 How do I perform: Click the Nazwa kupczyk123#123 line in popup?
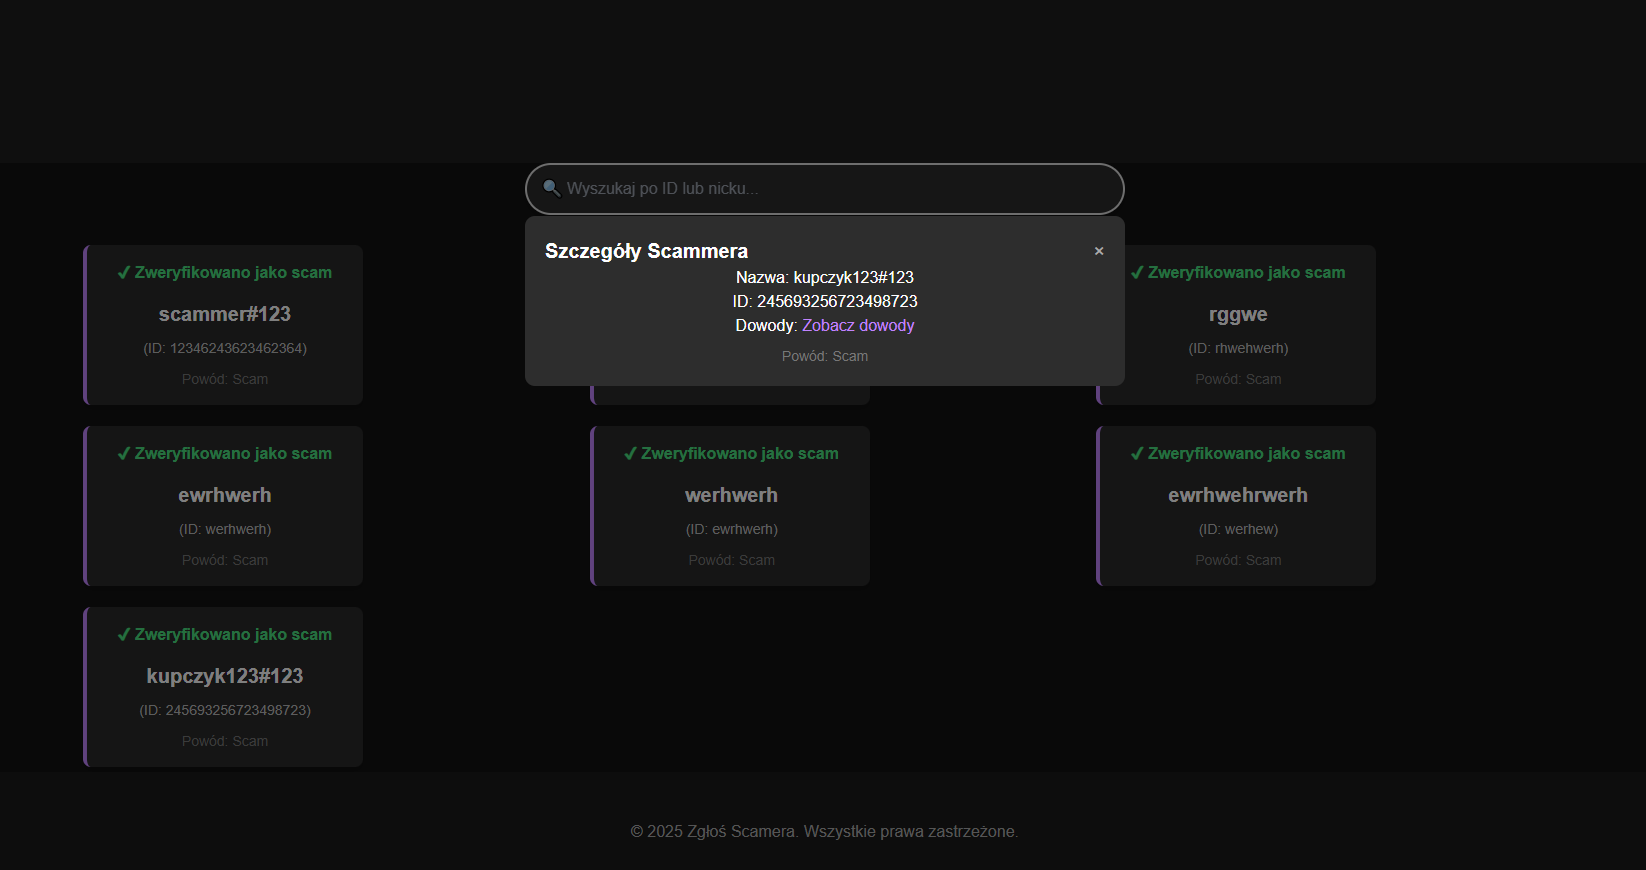tap(825, 277)
